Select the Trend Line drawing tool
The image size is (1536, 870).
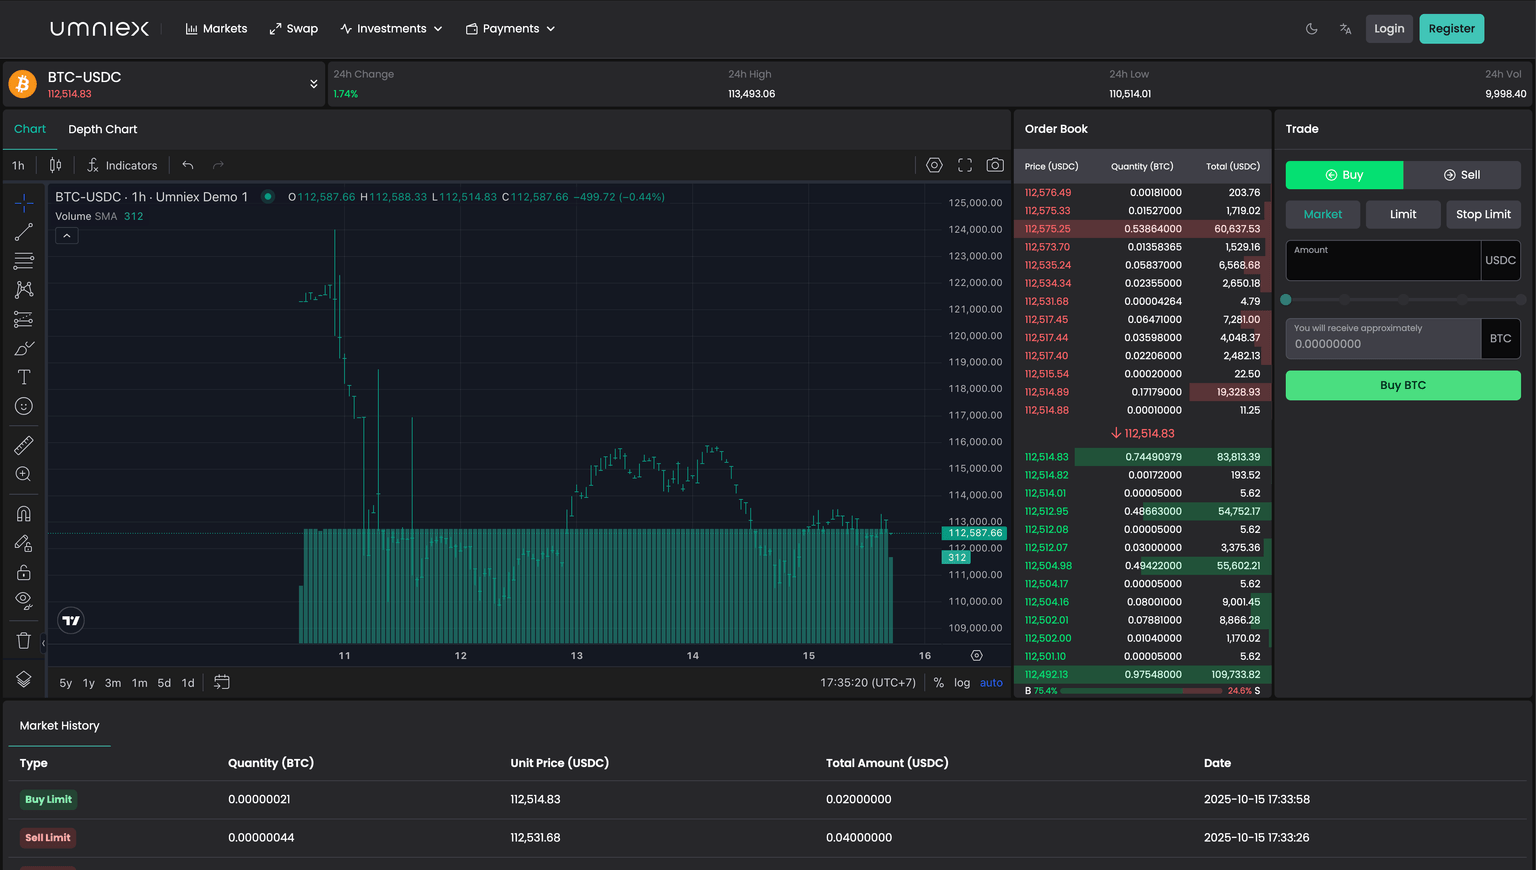click(x=23, y=232)
